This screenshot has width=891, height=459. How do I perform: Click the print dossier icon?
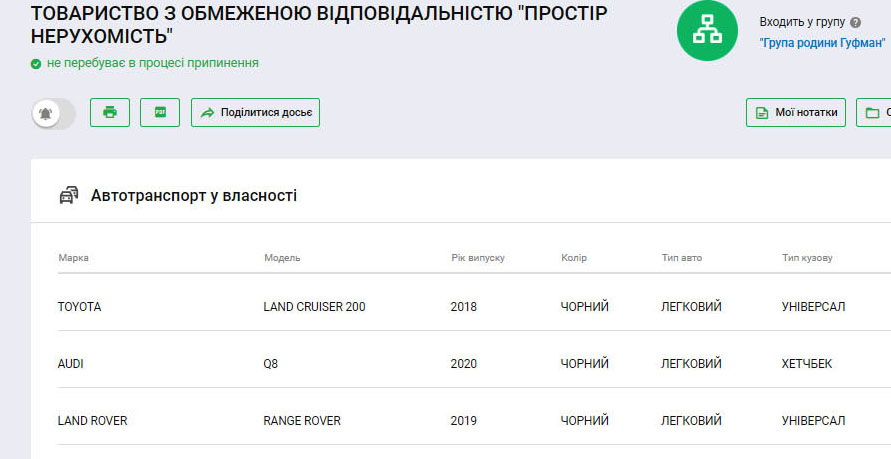[x=110, y=112]
